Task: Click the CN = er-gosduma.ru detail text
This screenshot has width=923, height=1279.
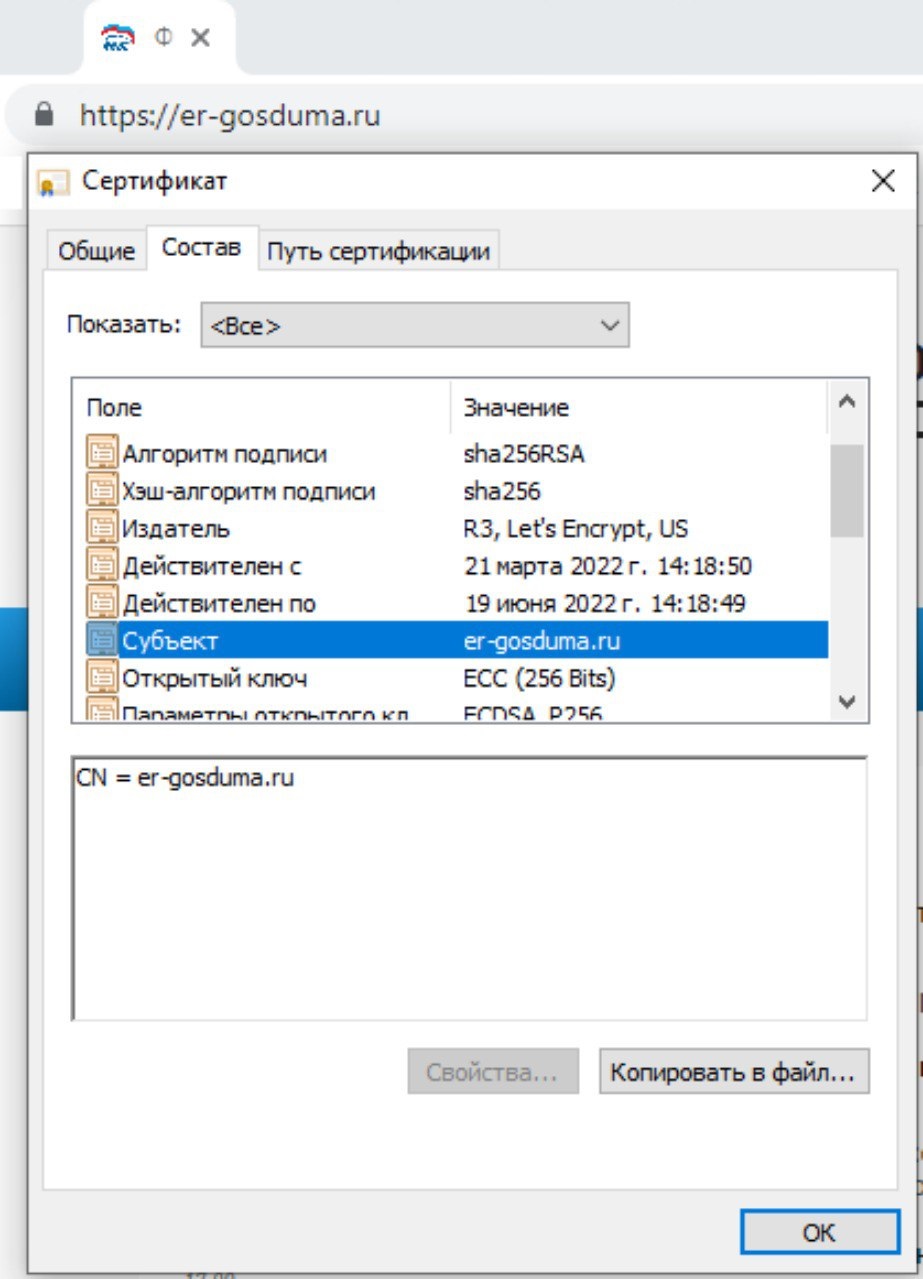Action: coord(185,778)
